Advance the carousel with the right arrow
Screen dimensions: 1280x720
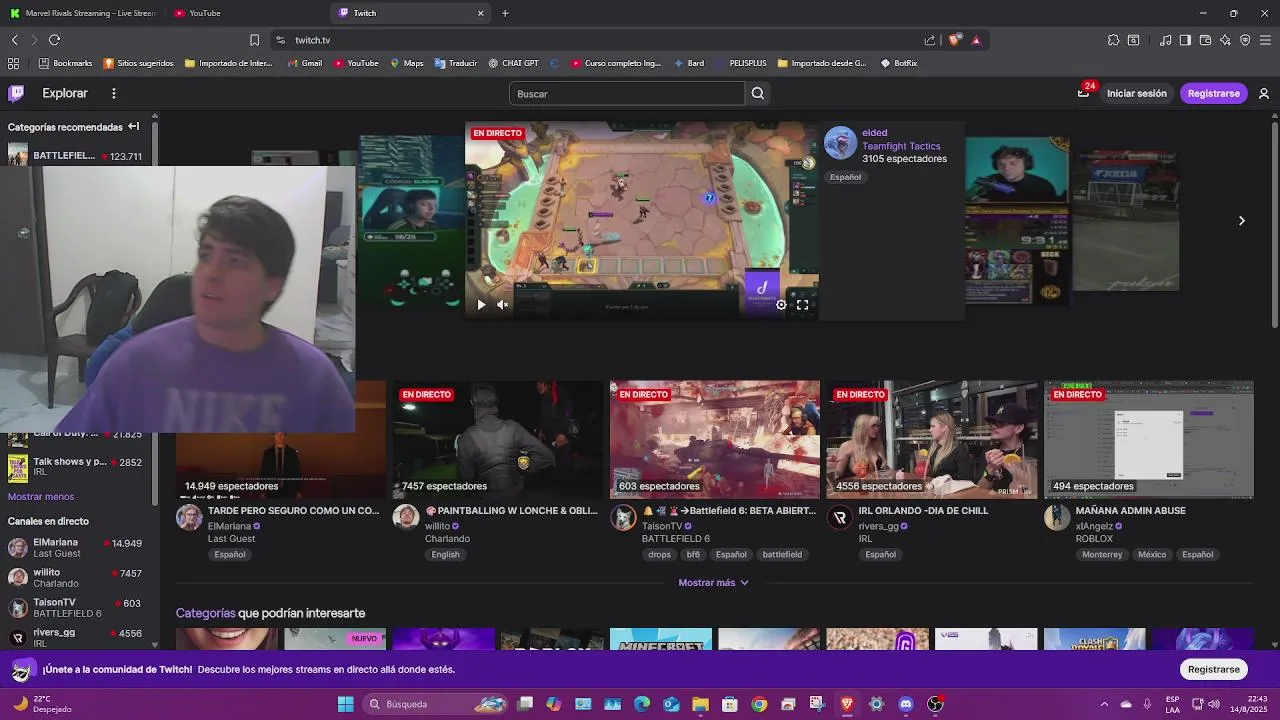click(1241, 221)
